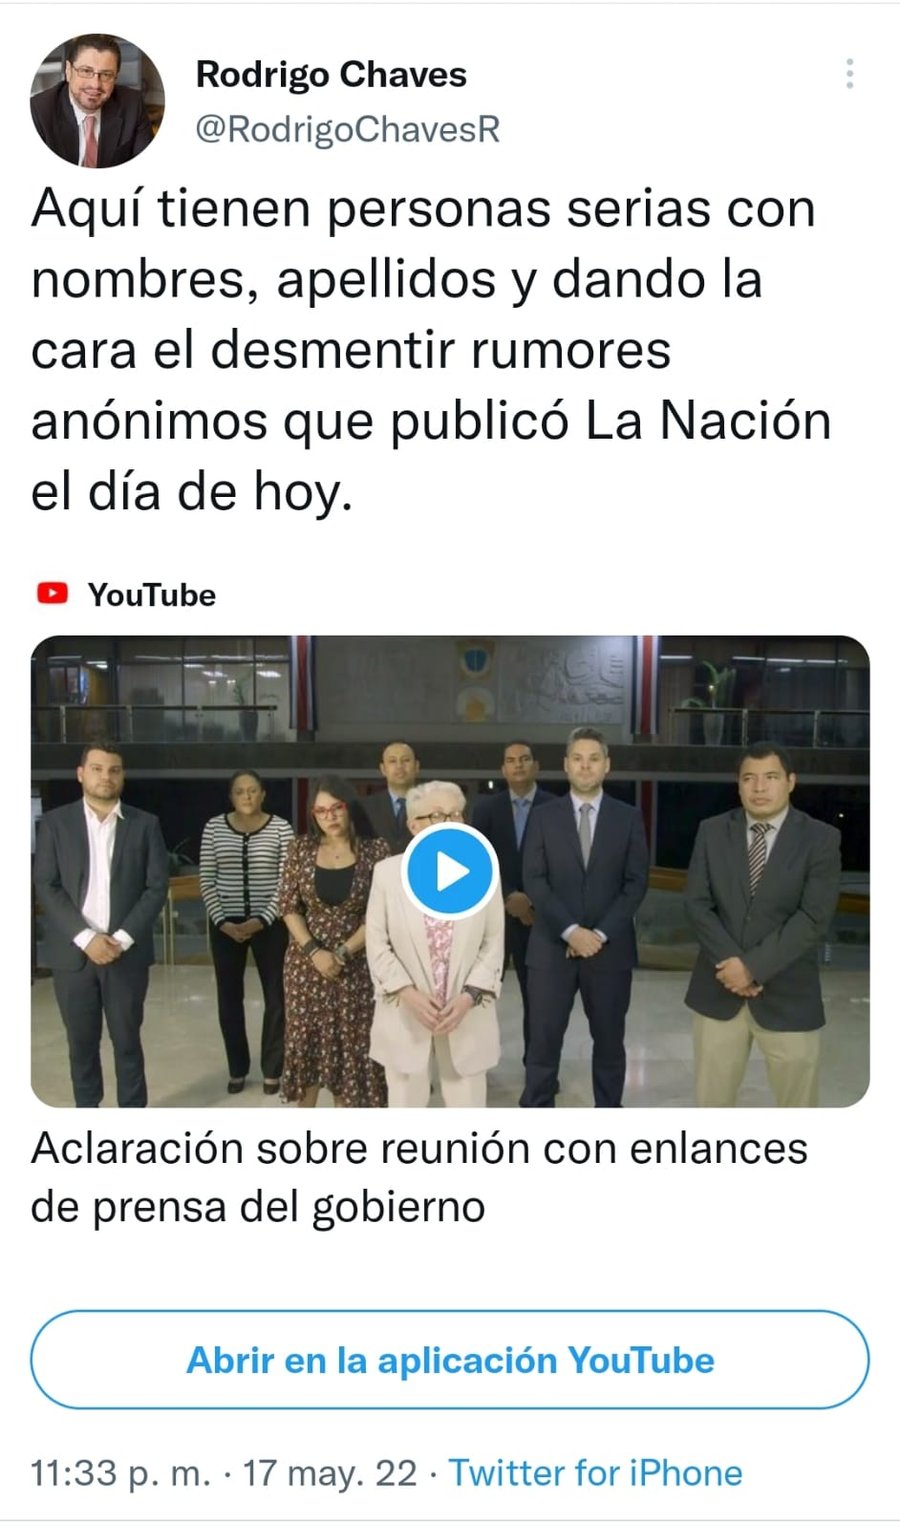This screenshot has width=900, height=1529.
Task: Open the Rodrigo Chaves profile avatar
Action: (97, 100)
